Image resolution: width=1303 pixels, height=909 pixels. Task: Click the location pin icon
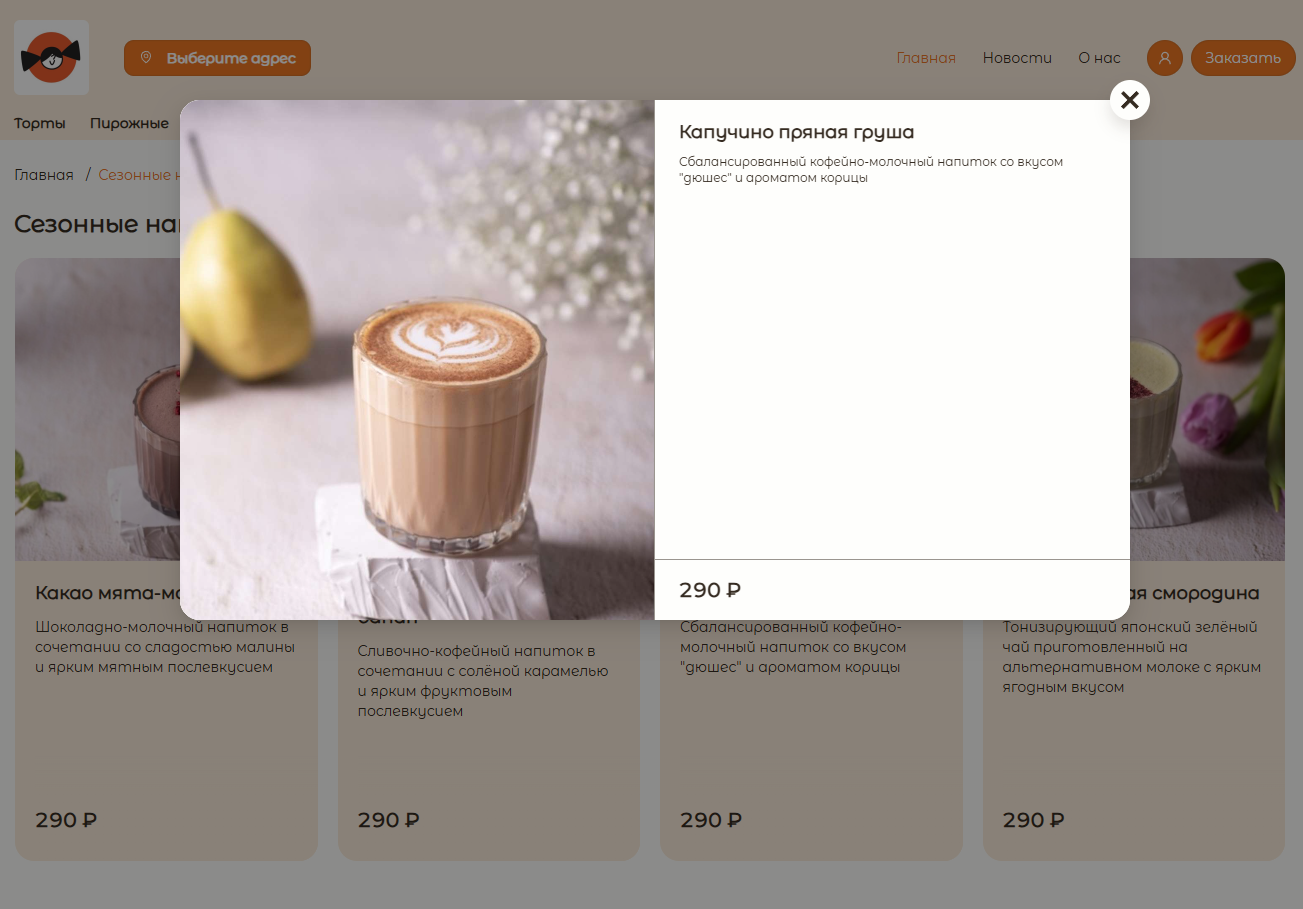(x=146, y=58)
